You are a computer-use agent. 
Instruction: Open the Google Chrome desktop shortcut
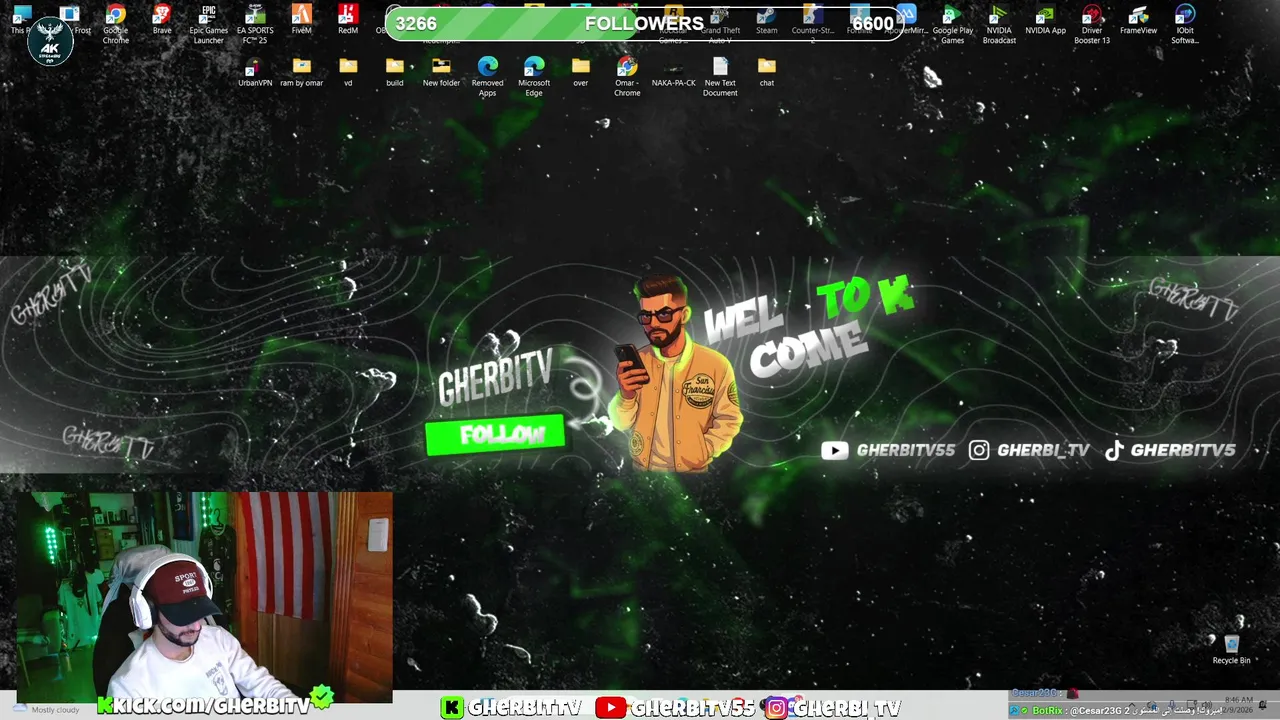(116, 23)
